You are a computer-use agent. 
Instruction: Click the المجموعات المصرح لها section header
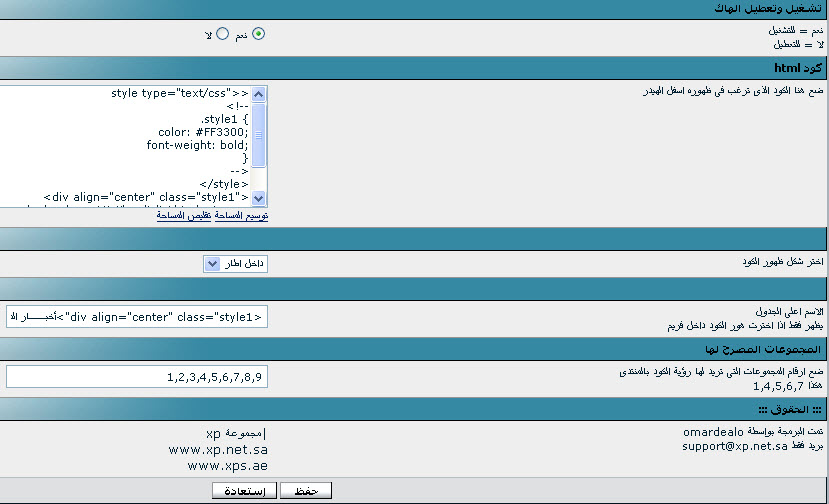coord(762,349)
